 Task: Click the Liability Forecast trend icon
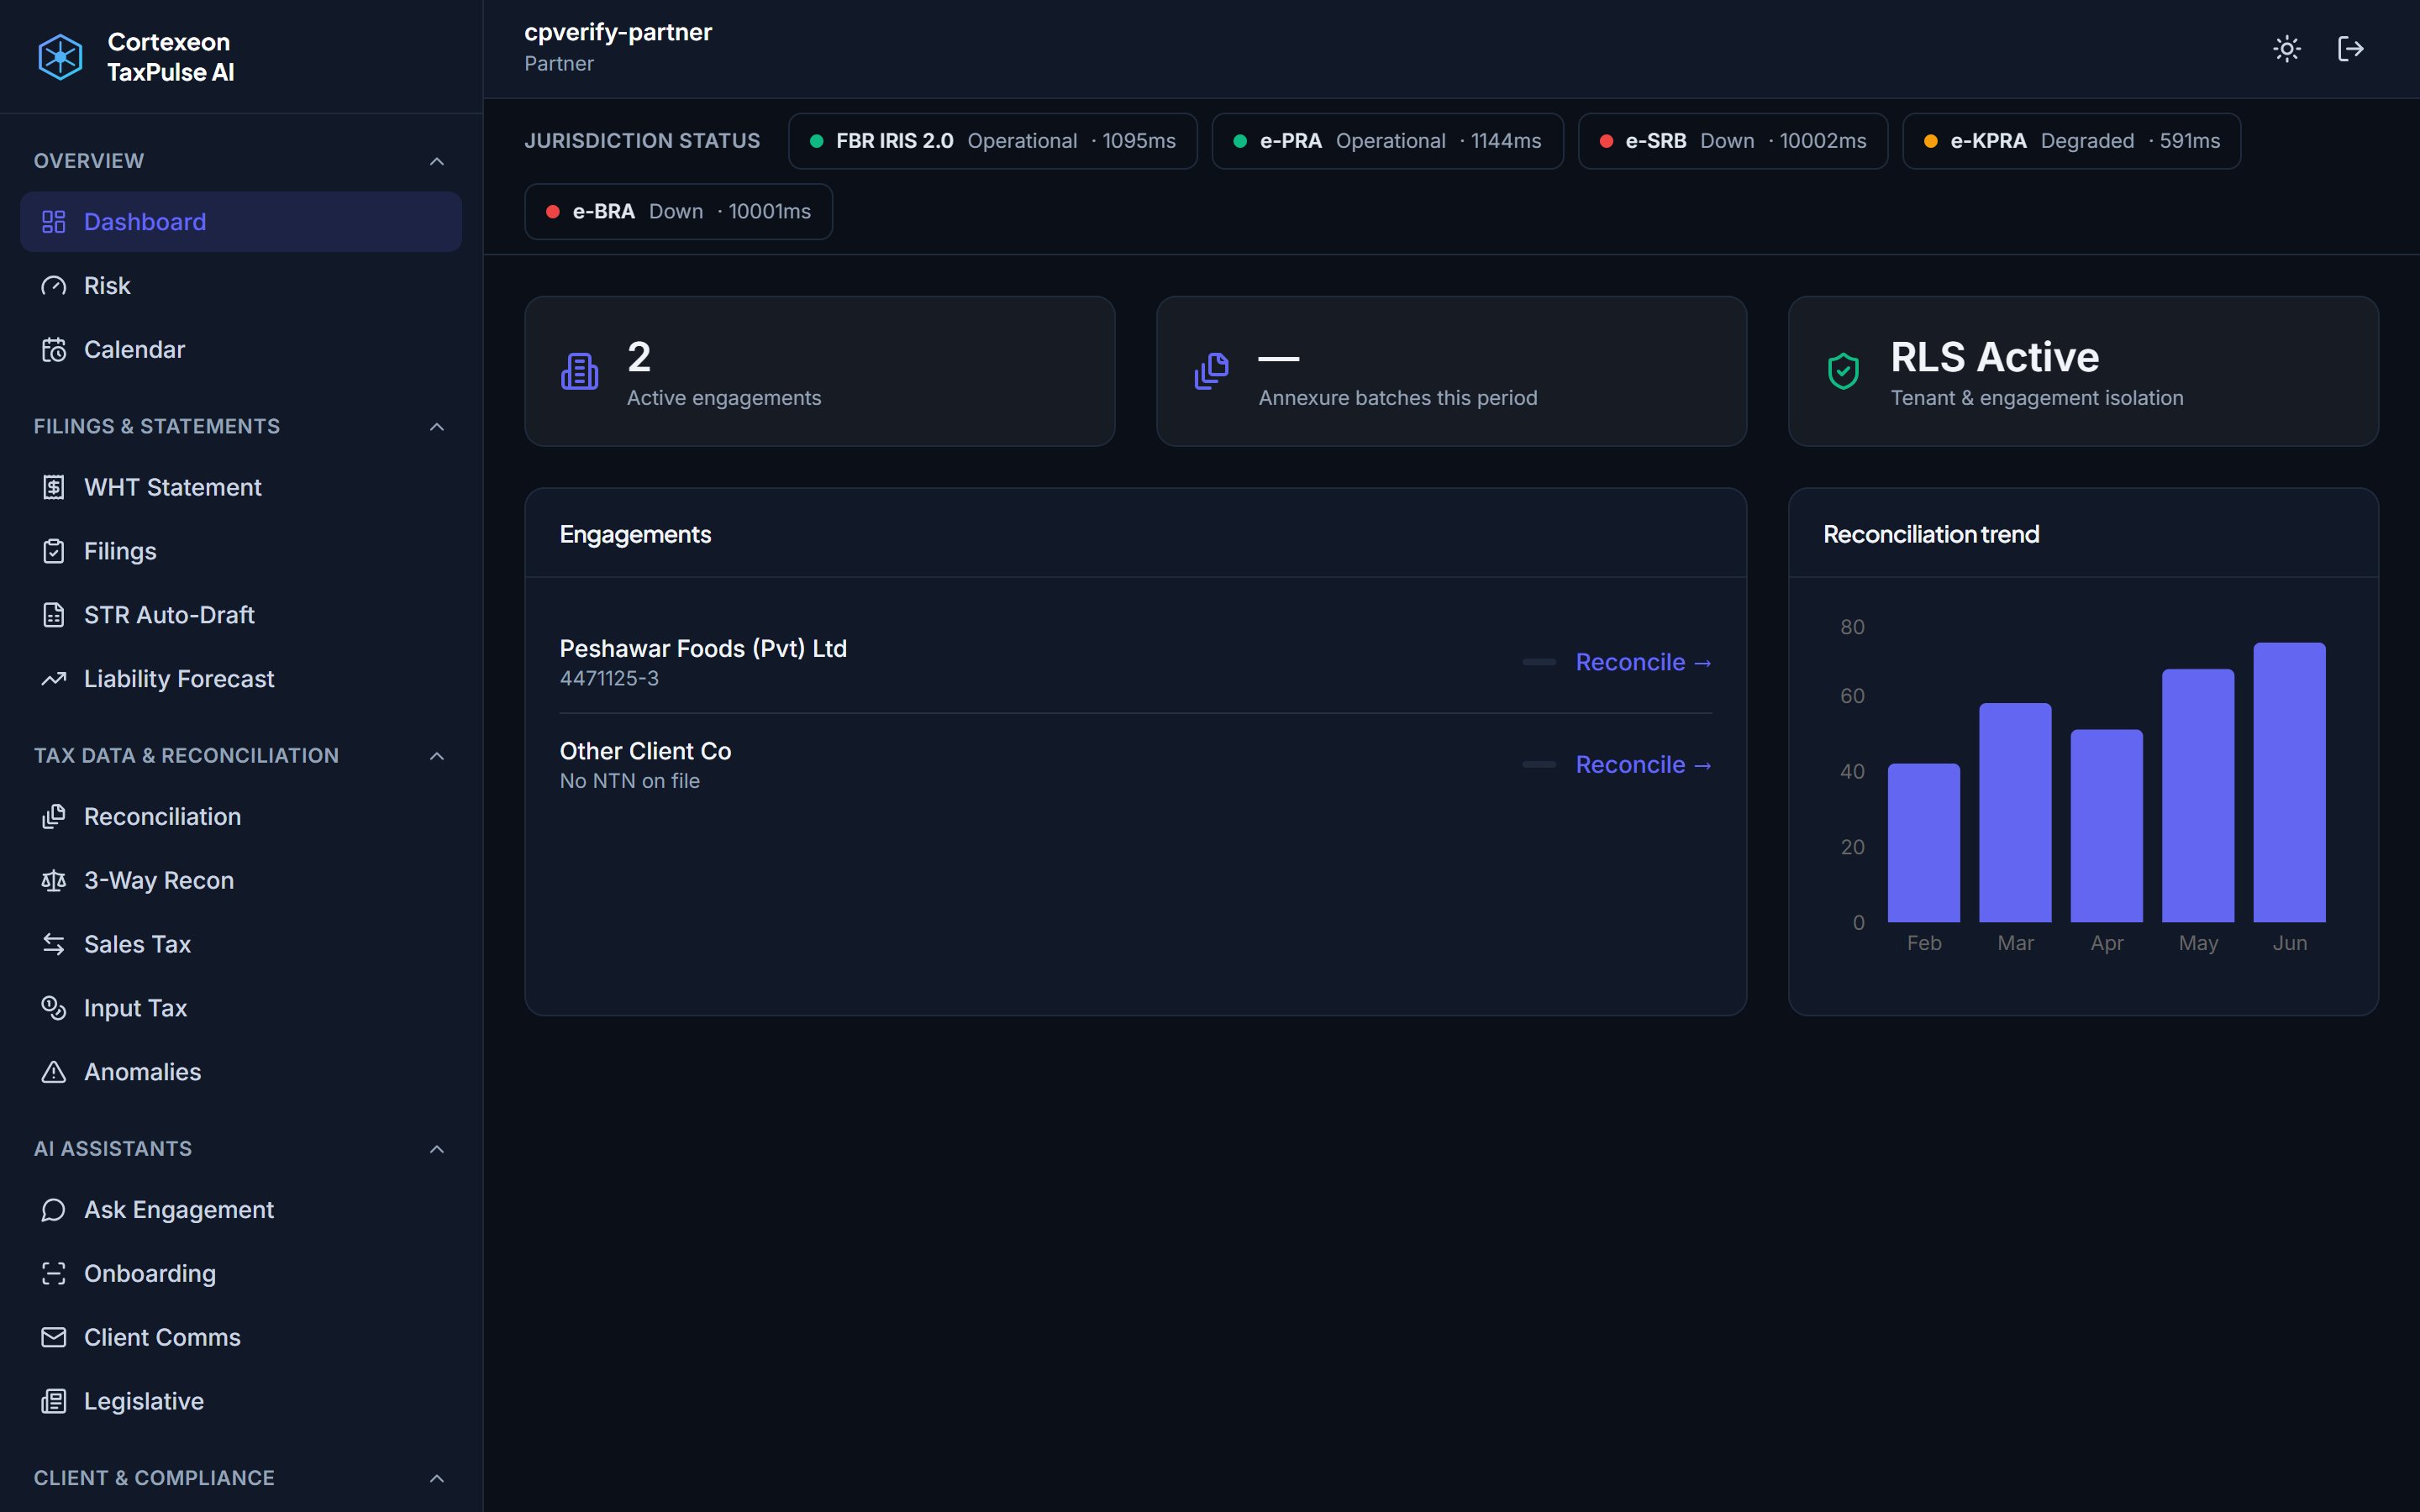click(x=54, y=679)
